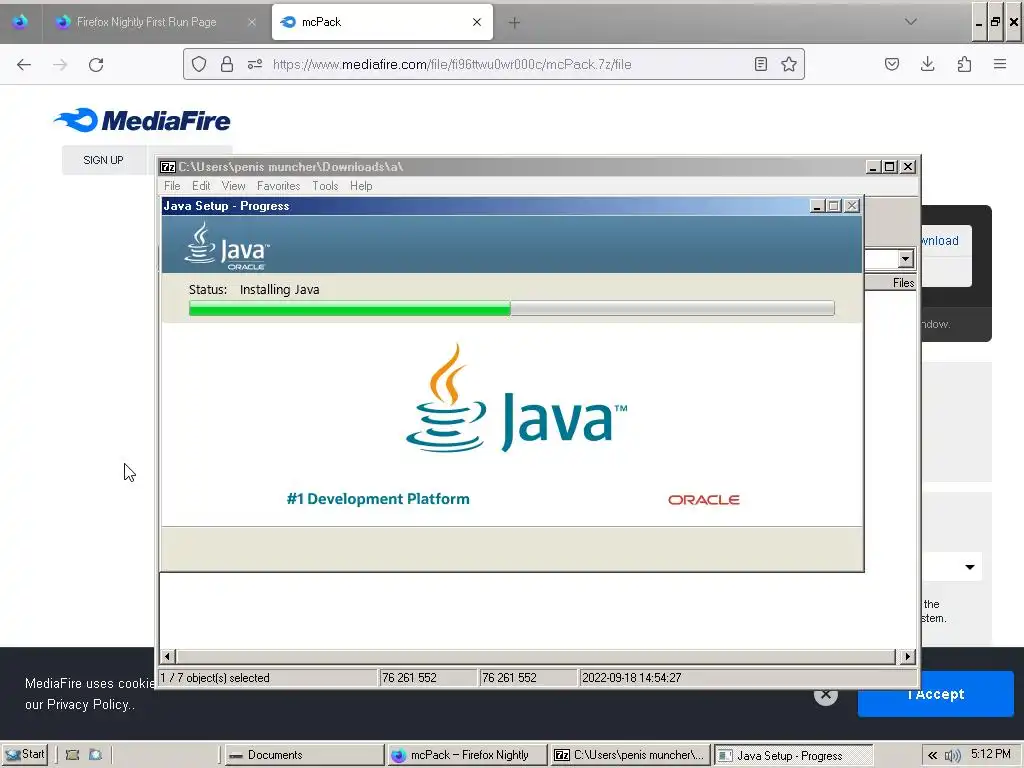1024x768 pixels.
Task: Select the mcPack tab
Action: (x=382, y=22)
